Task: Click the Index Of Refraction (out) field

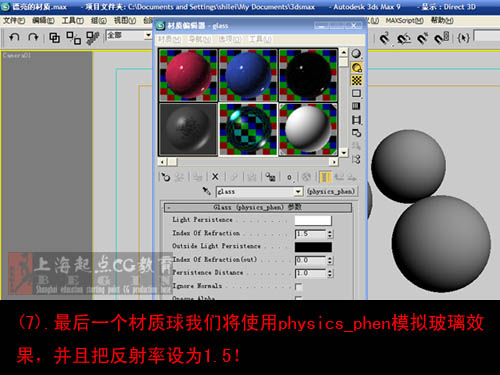Action: click(310, 260)
